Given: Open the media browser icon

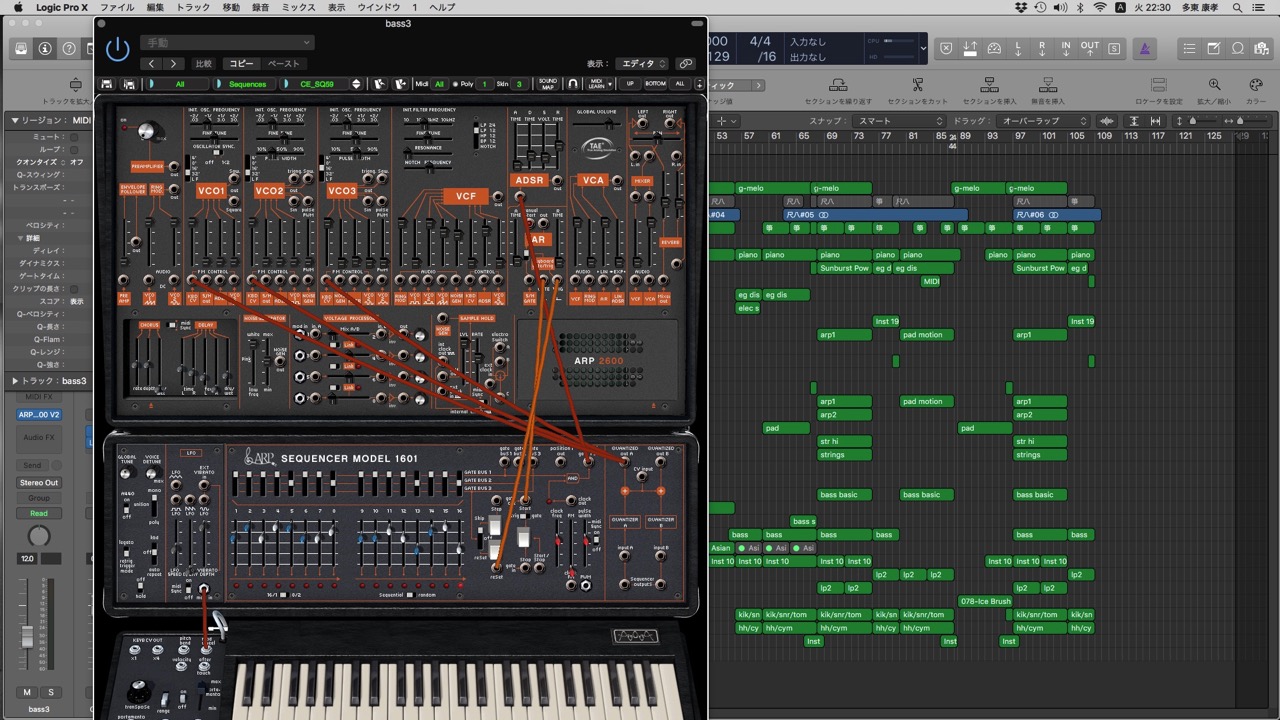Looking at the screenshot, I should [x=1262, y=48].
